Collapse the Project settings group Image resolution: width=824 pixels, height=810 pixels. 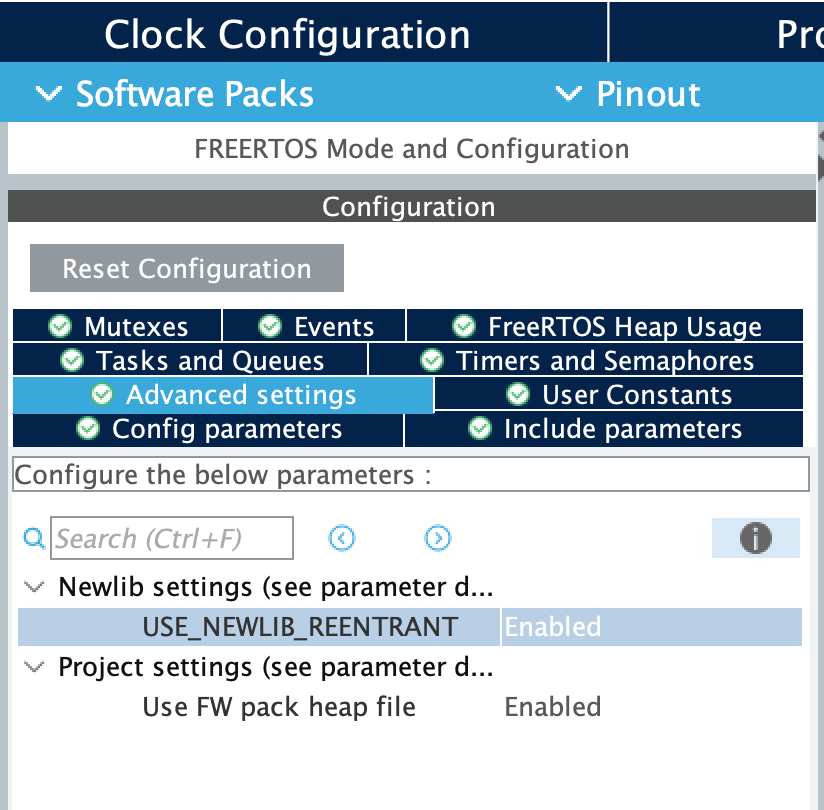pyautogui.click(x=34, y=667)
